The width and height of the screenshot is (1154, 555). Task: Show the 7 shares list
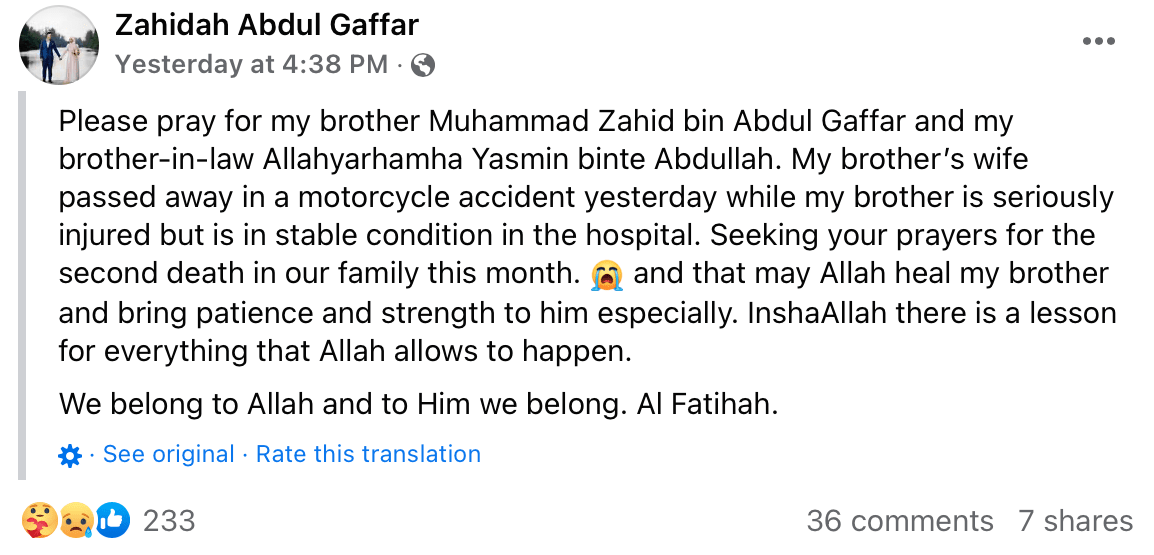click(x=1075, y=521)
